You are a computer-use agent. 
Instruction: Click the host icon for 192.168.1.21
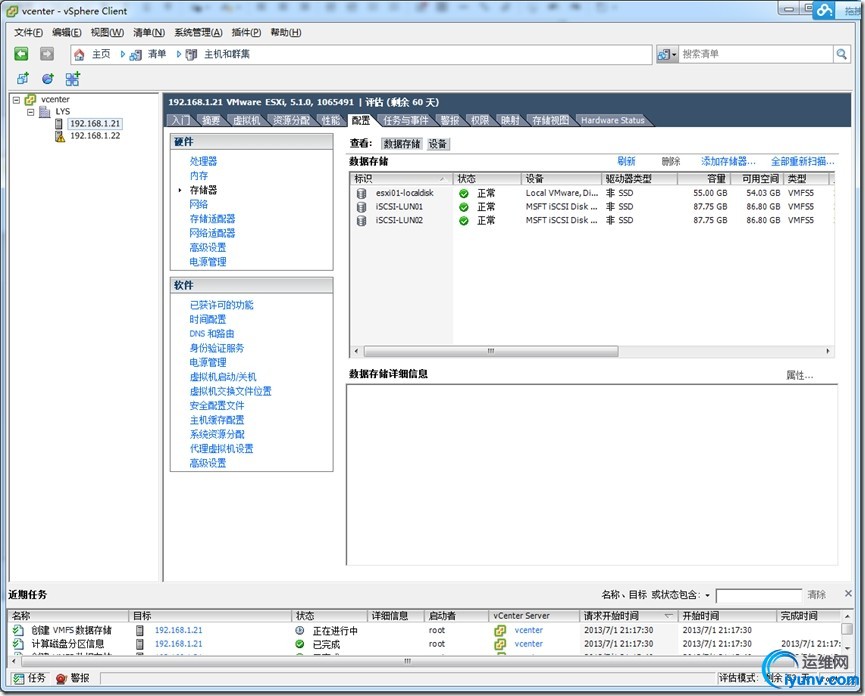[x=59, y=124]
